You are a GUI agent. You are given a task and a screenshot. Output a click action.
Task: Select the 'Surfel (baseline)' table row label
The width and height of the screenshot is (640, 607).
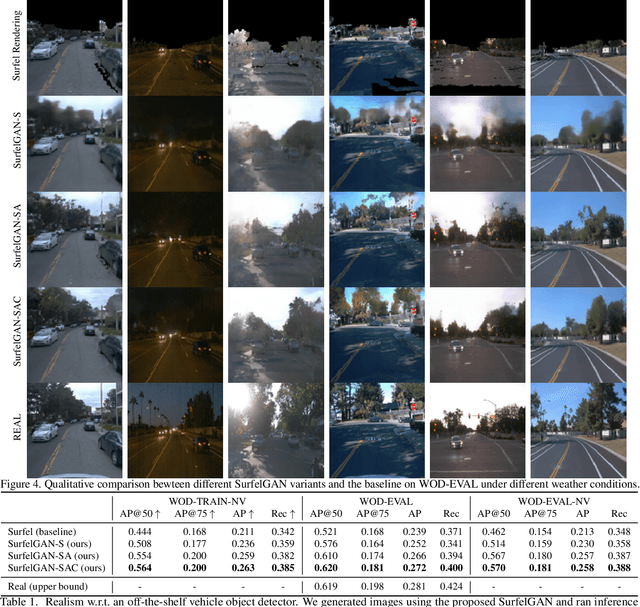coord(42,531)
